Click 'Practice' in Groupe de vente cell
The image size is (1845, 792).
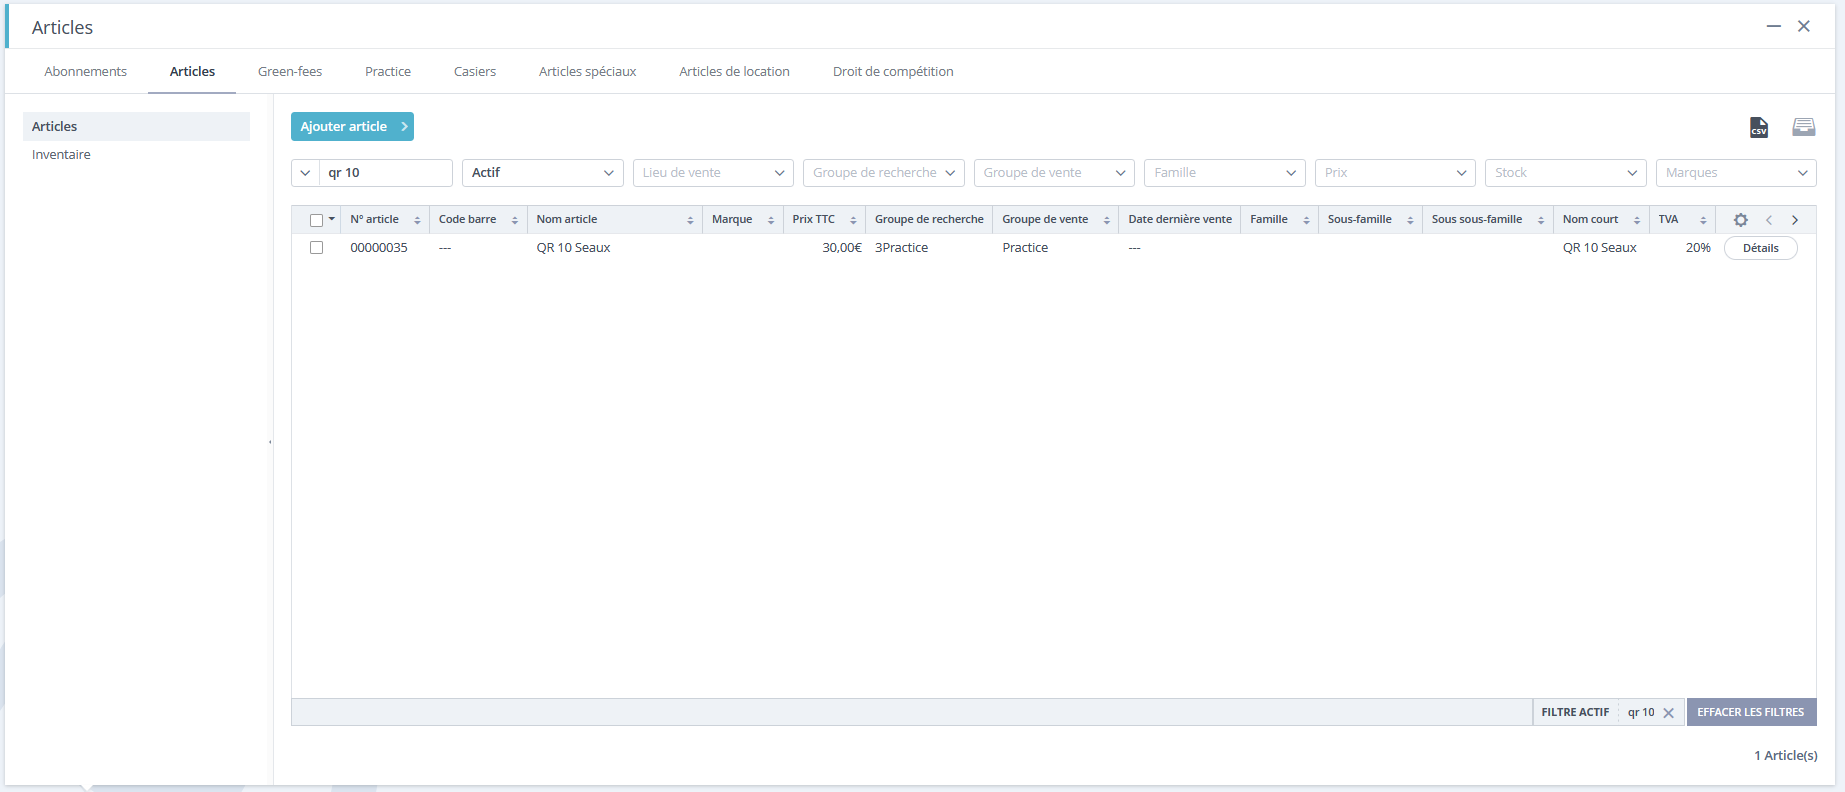1025,248
